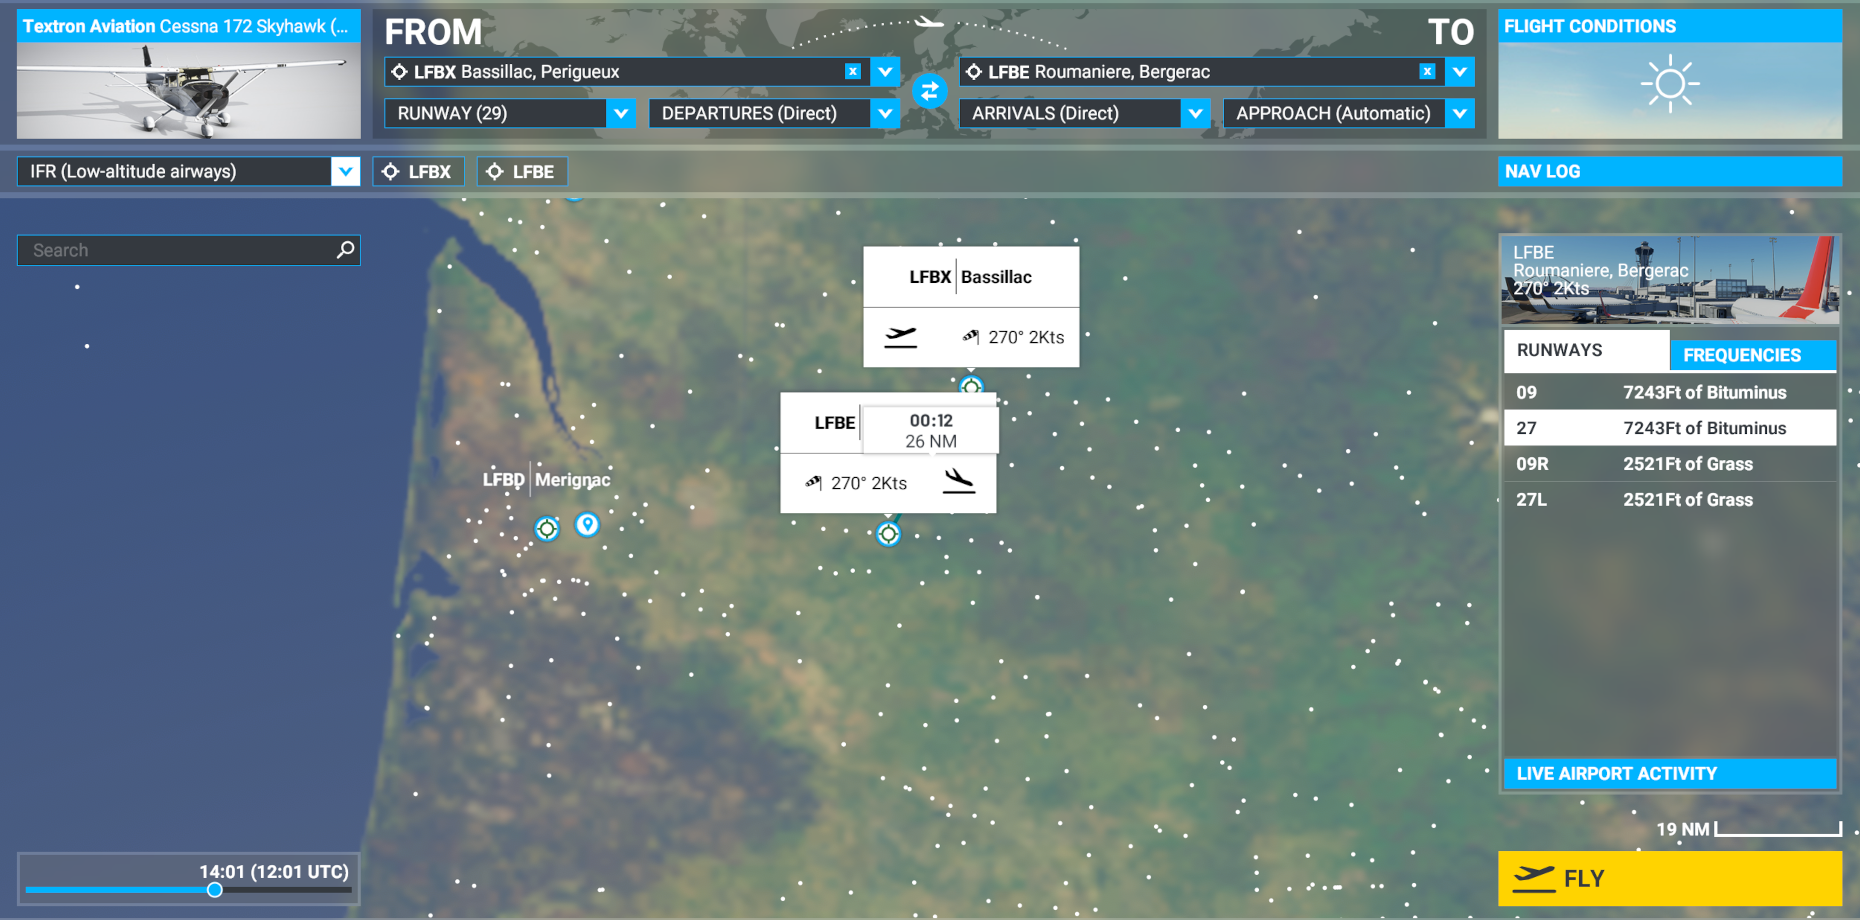
Task: Click the Merignac location pin marker
Action: tap(588, 524)
